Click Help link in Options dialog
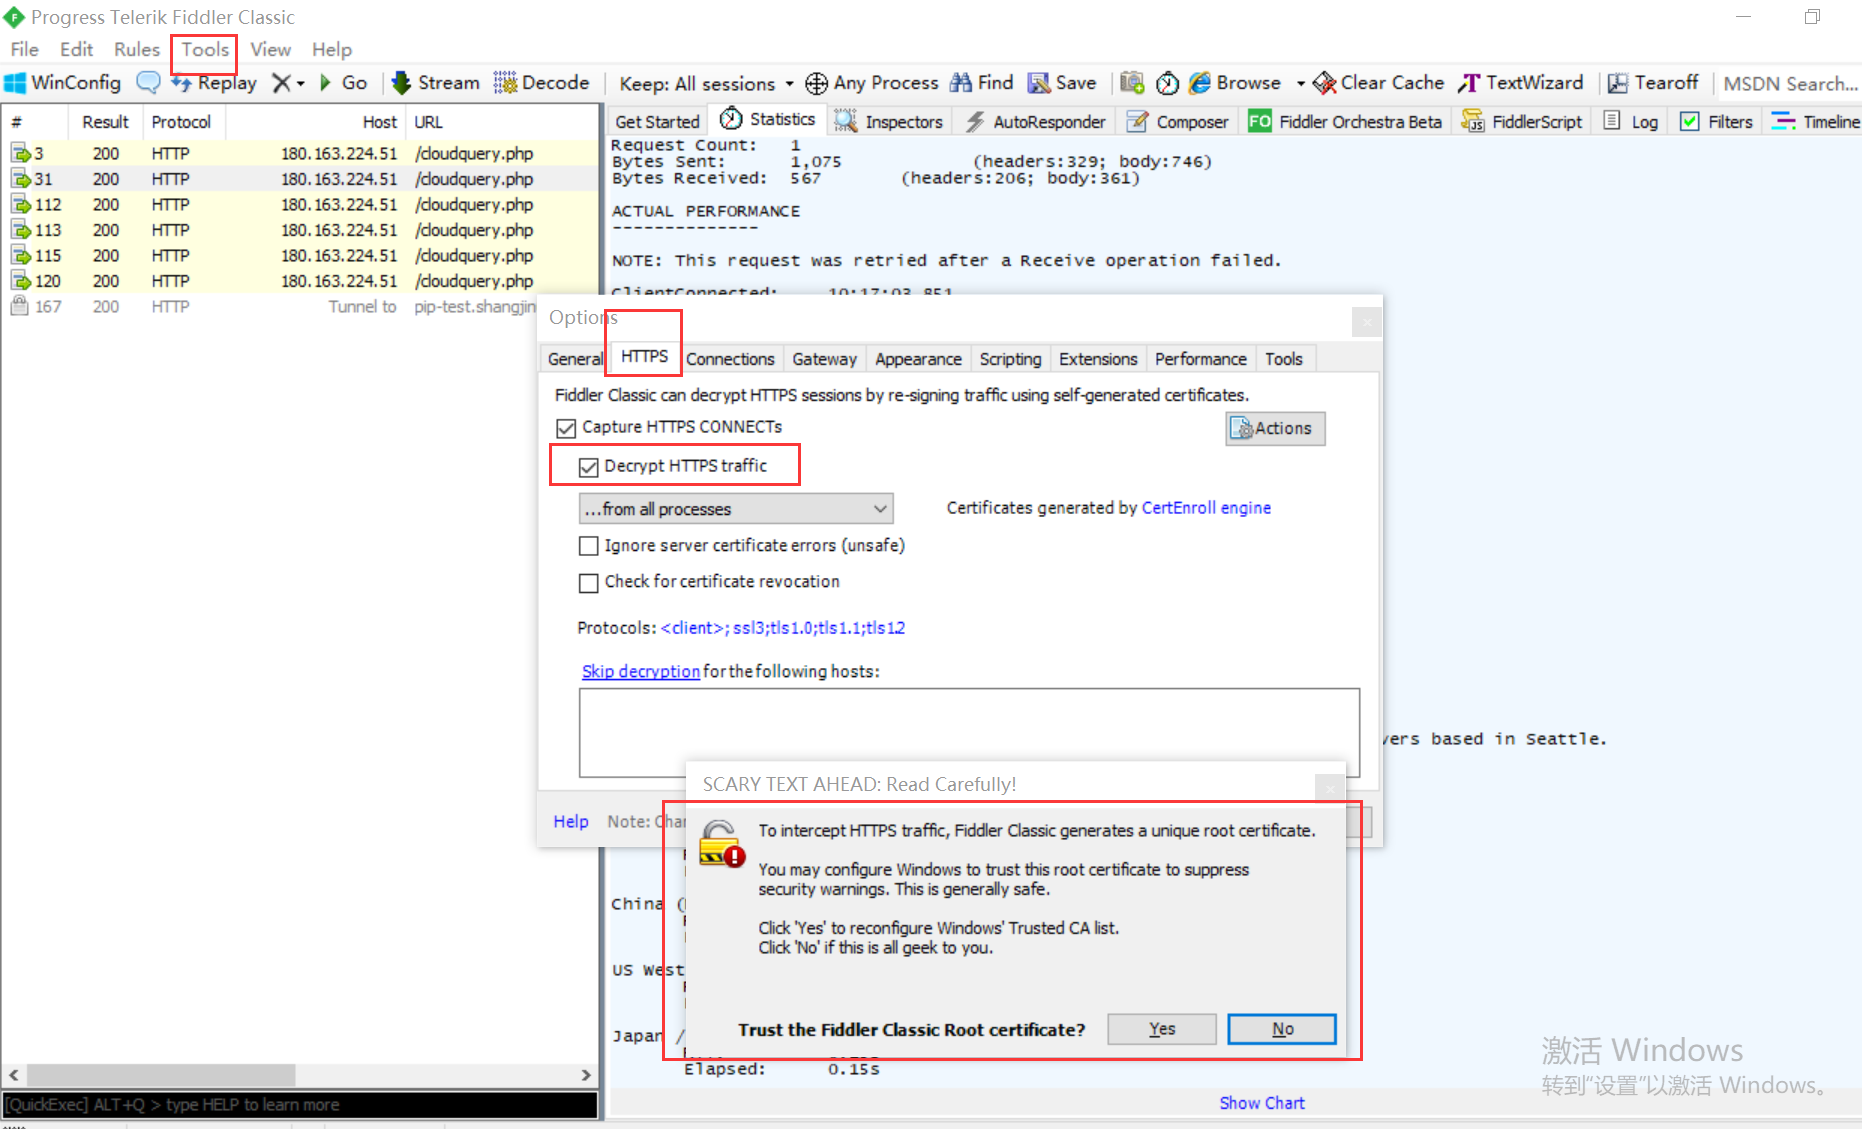This screenshot has height=1129, width=1862. pyautogui.click(x=571, y=821)
